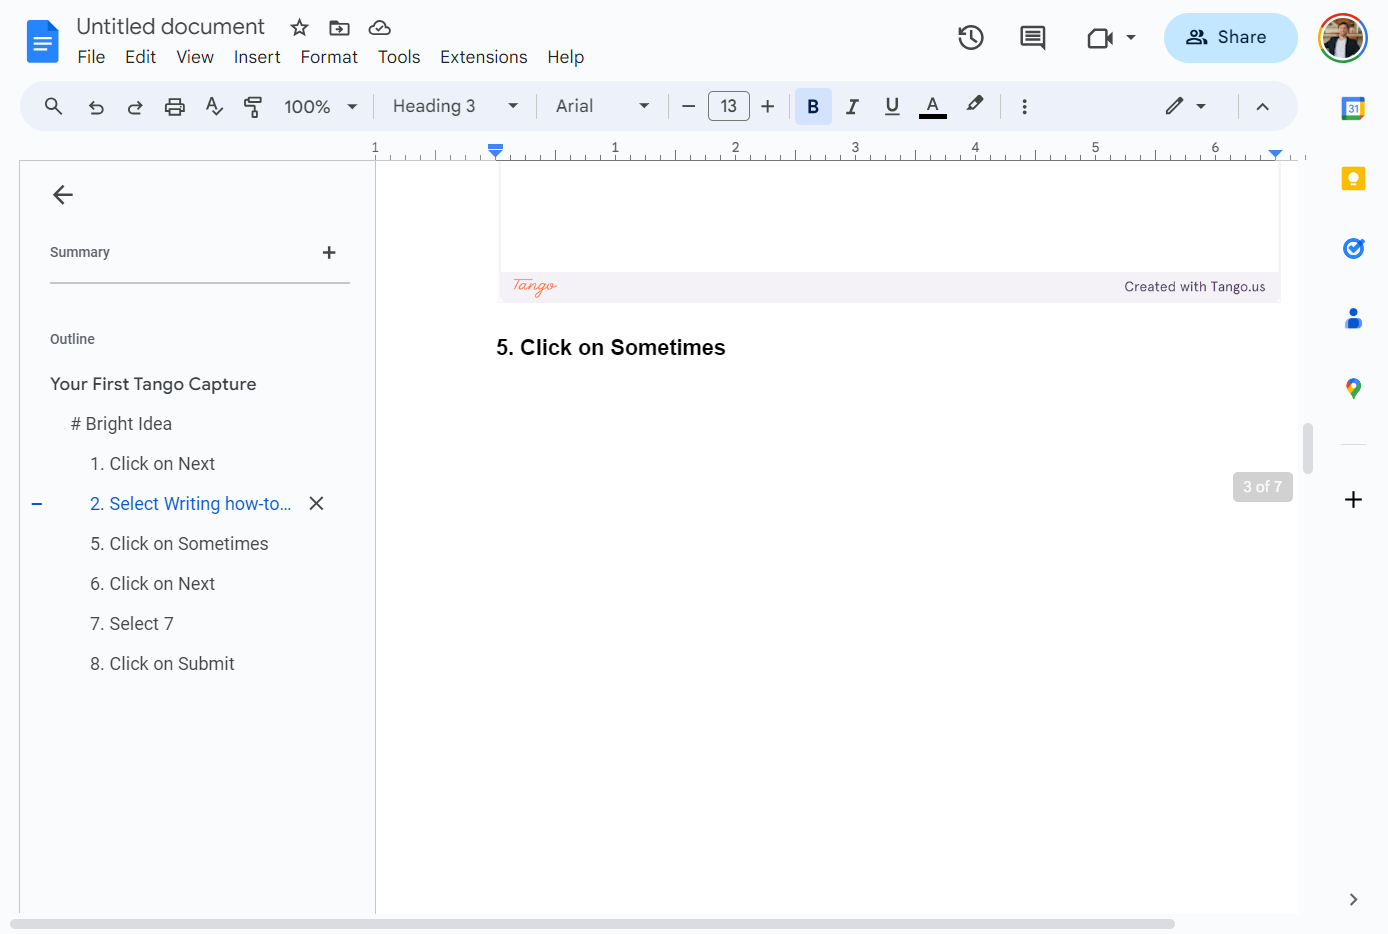Open Google Tasks side panel

point(1353,248)
